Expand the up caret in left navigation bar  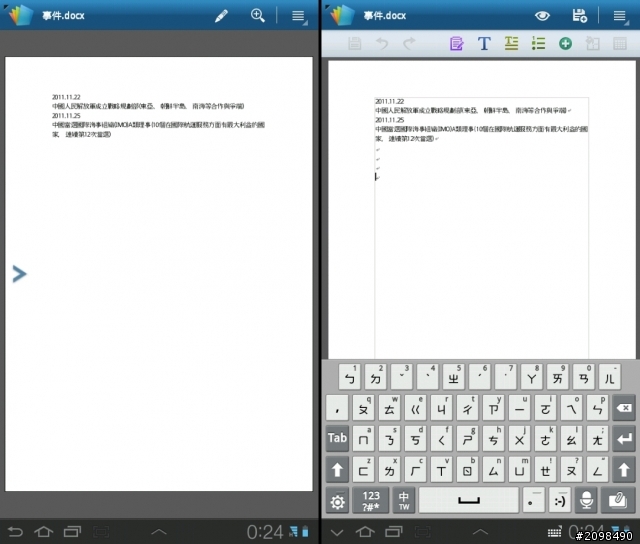159,532
